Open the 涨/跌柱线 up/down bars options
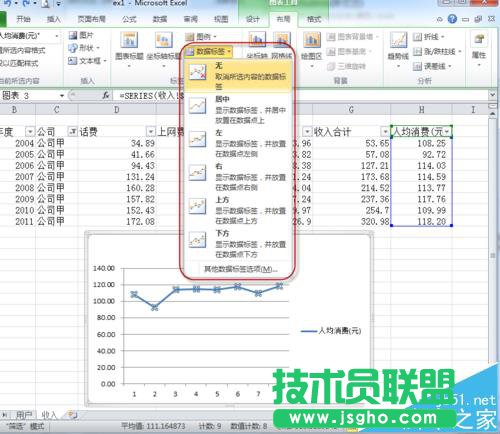The width and height of the screenshot is (500, 434). (437, 51)
